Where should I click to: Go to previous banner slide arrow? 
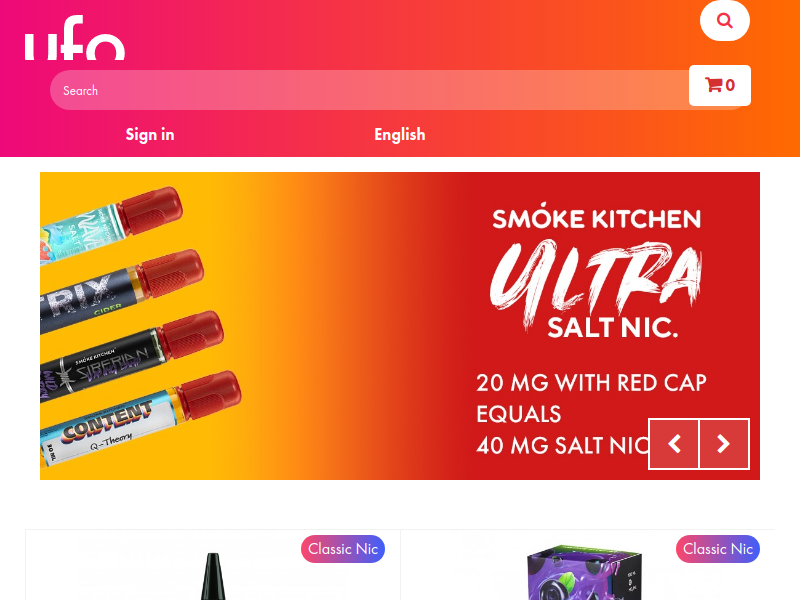(x=673, y=444)
